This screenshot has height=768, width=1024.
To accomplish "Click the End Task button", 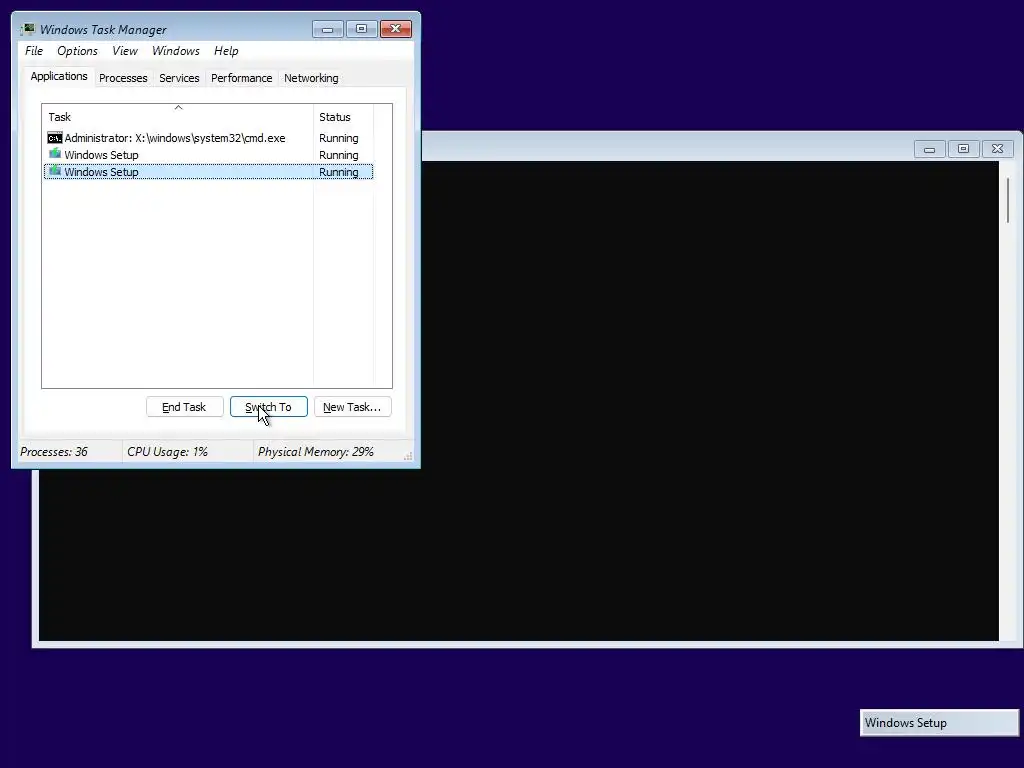I will pyautogui.click(x=185, y=407).
